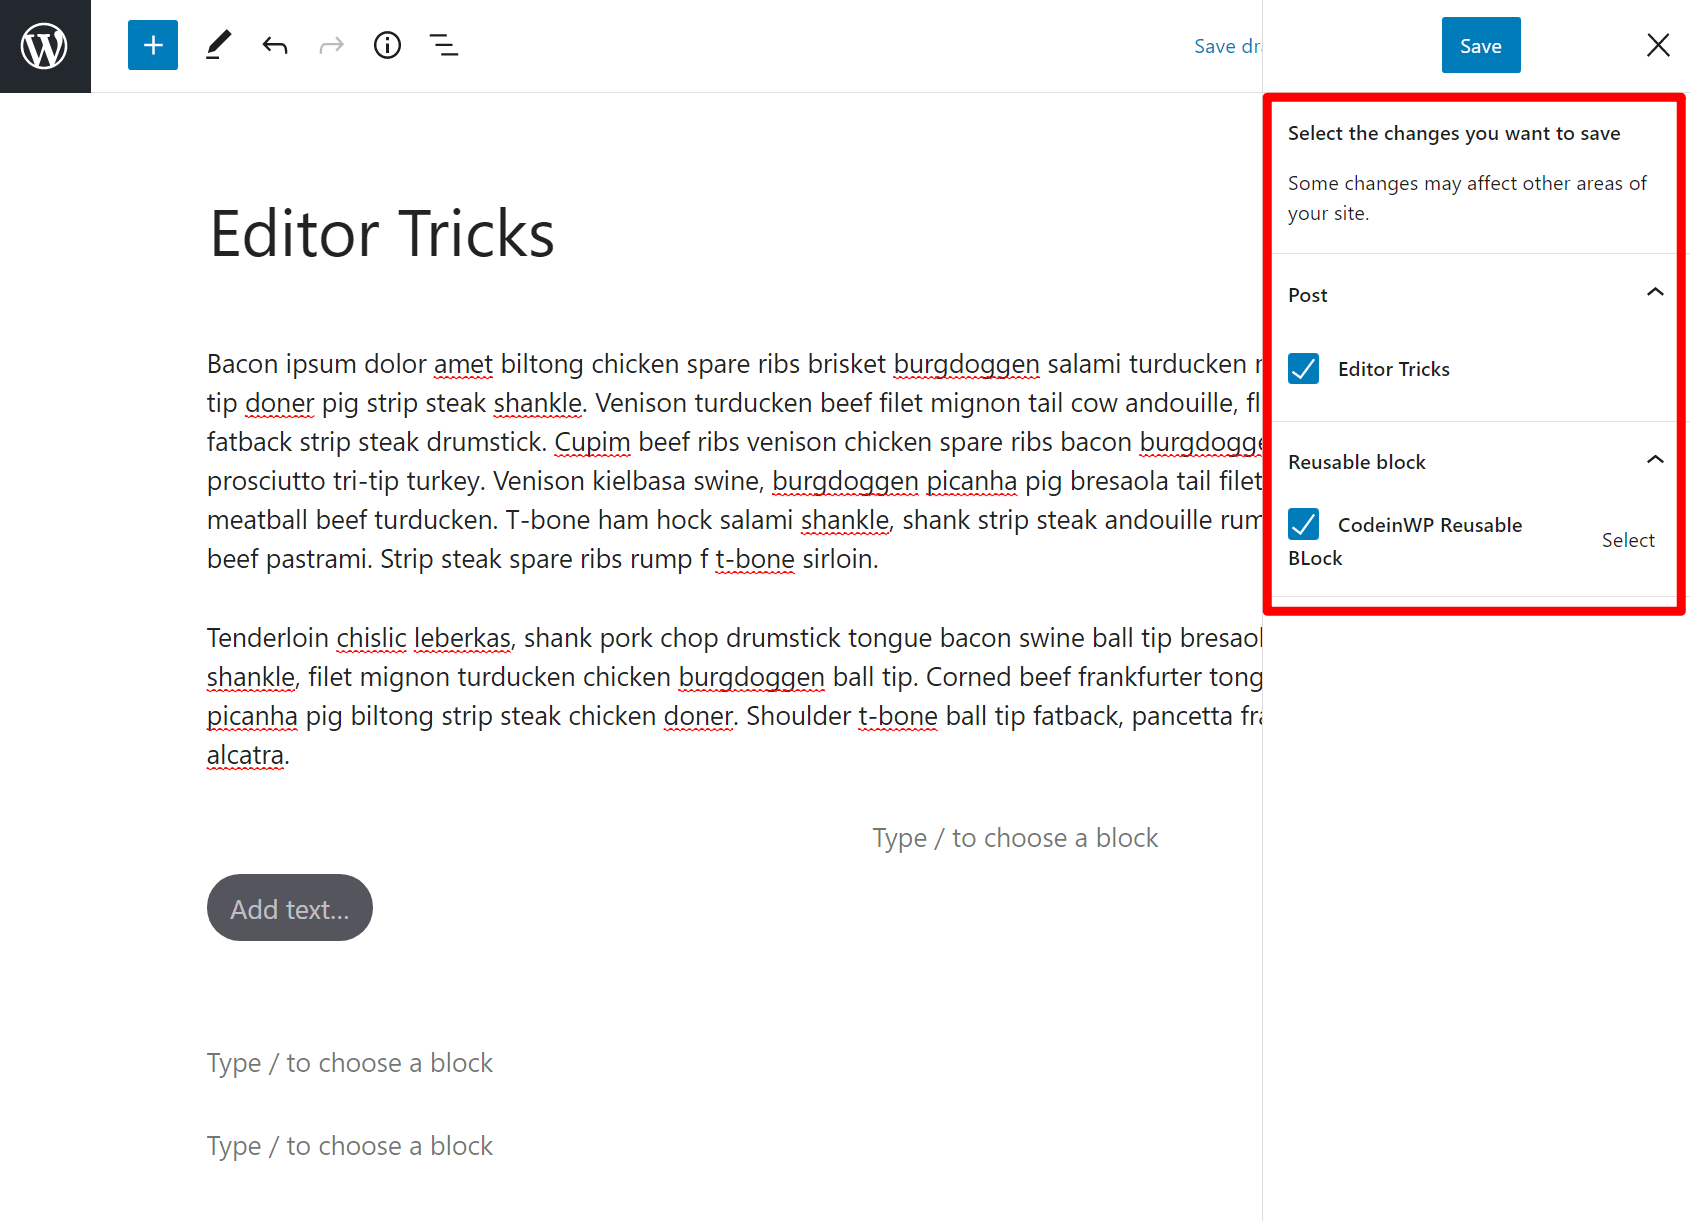Click the Add text button
Viewport: 1690px width, 1221px height.
pyautogui.click(x=289, y=908)
